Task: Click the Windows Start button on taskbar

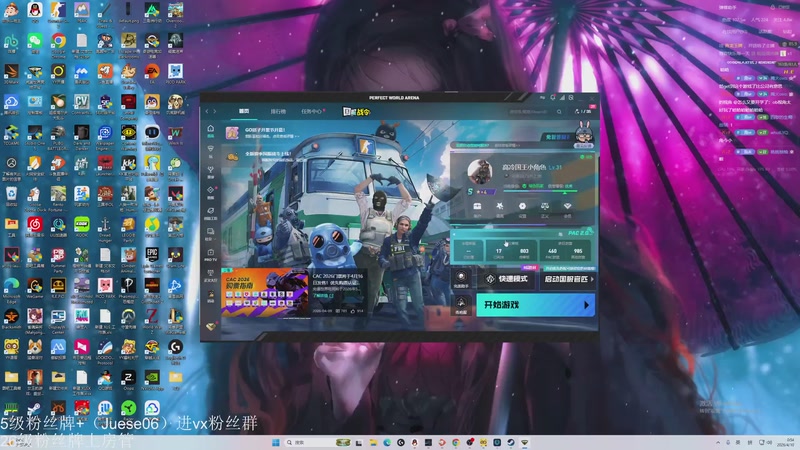Action: [x=276, y=442]
